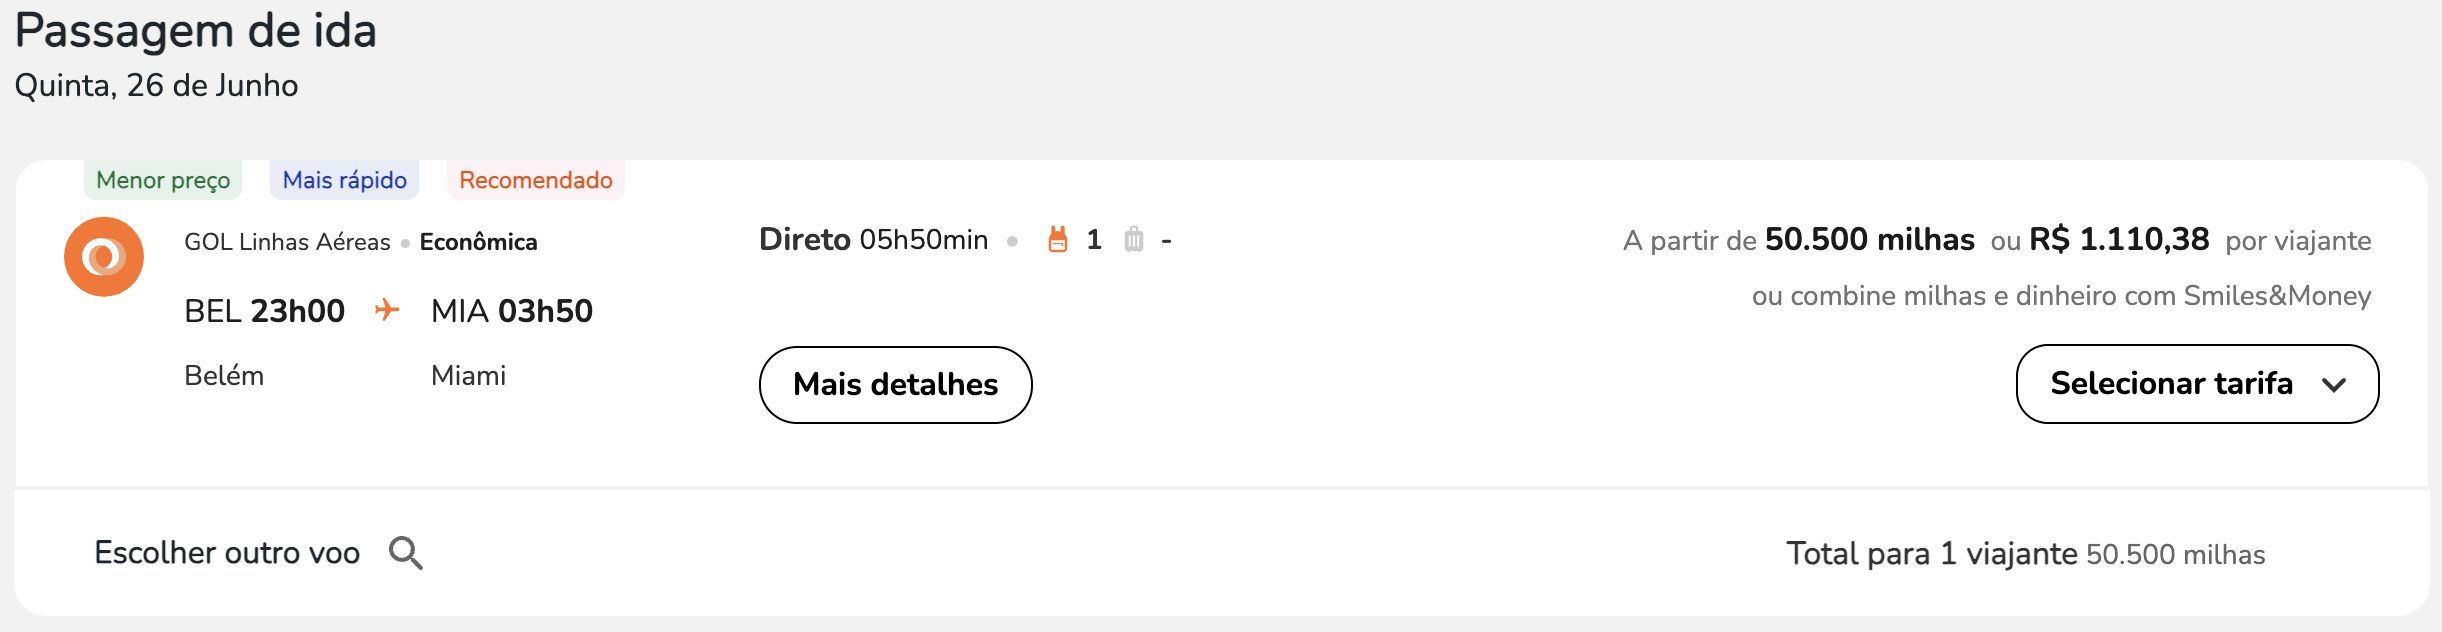The width and height of the screenshot is (2442, 632).
Task: Select the Recomendado tag
Action: coord(536,180)
